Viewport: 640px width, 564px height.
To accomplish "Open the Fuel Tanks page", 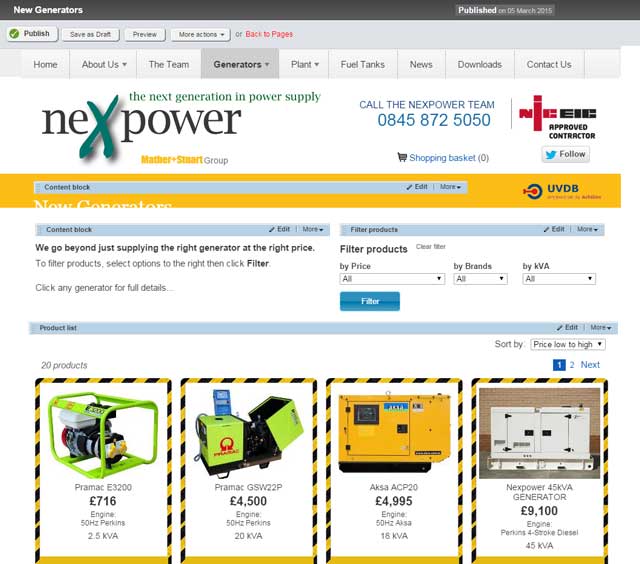I will (362, 64).
